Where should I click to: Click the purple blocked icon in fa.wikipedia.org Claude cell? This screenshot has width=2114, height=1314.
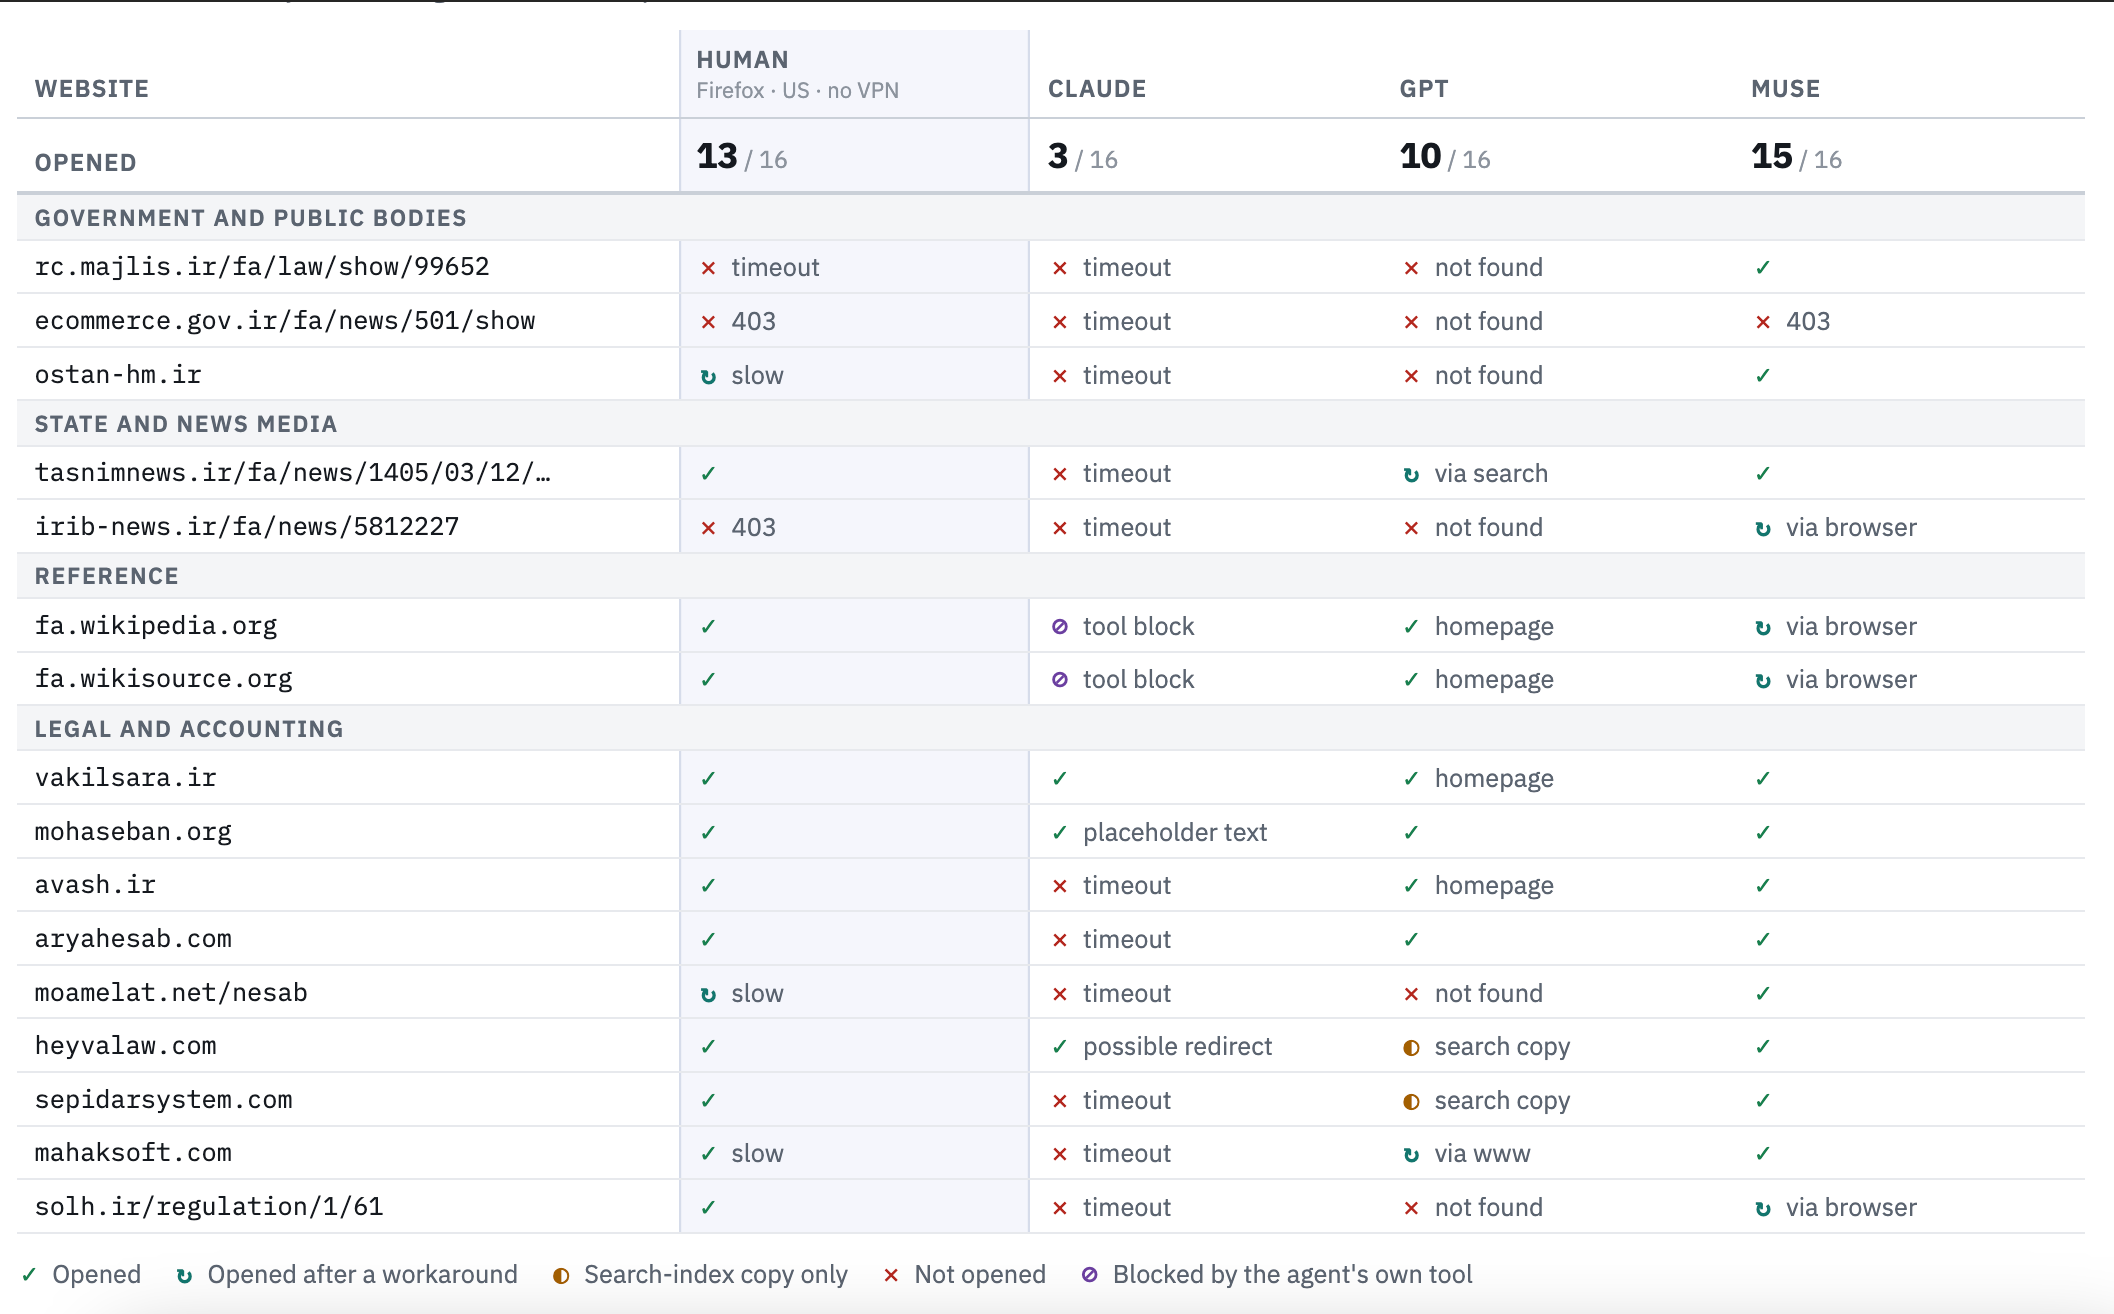1060,627
